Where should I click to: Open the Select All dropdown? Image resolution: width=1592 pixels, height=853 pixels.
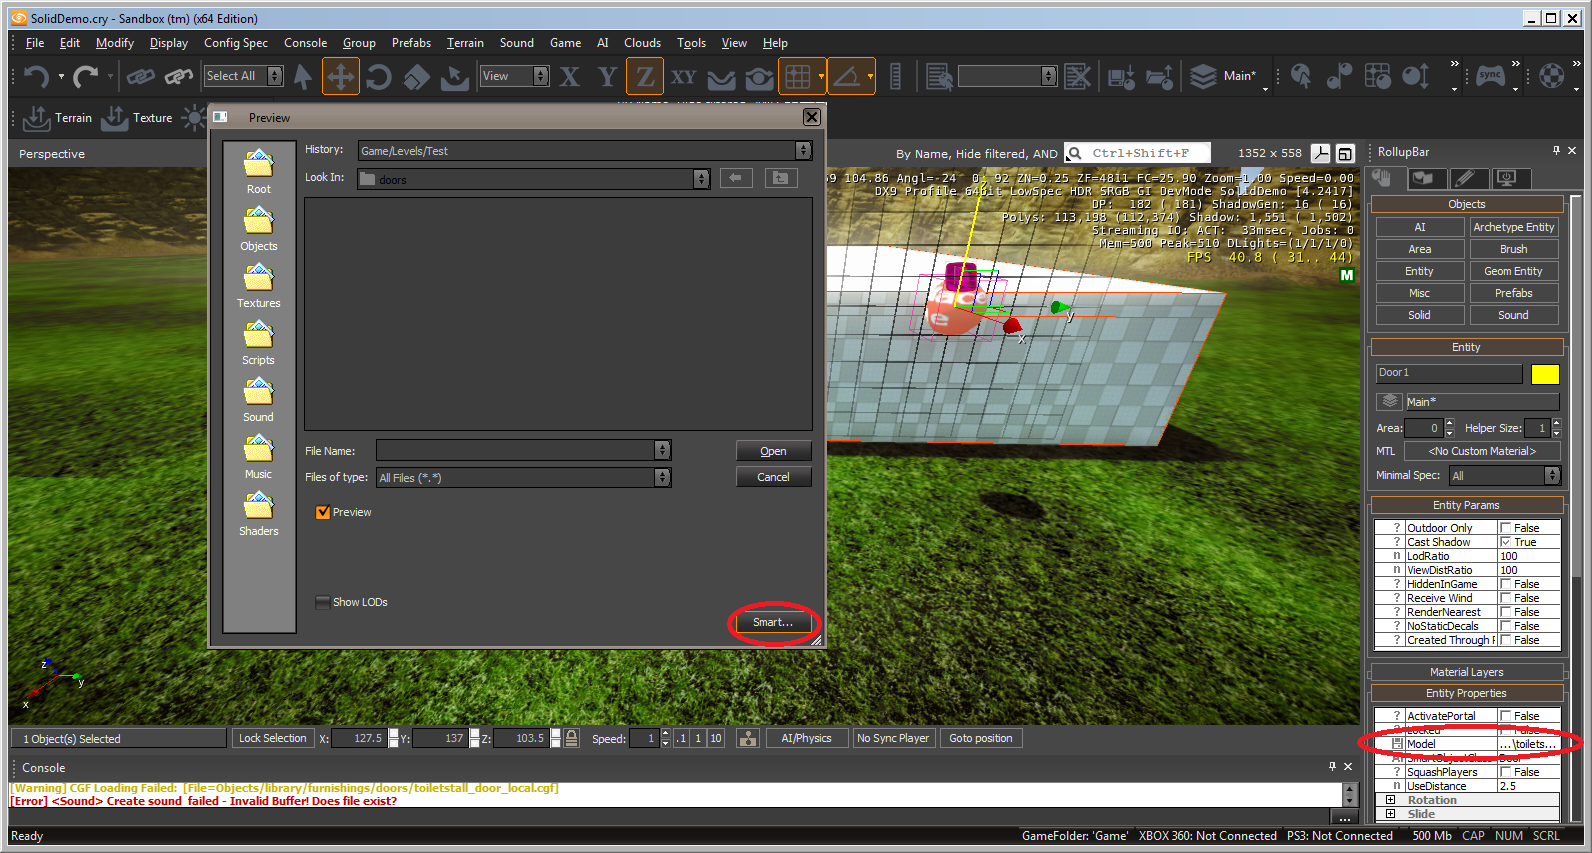click(275, 76)
